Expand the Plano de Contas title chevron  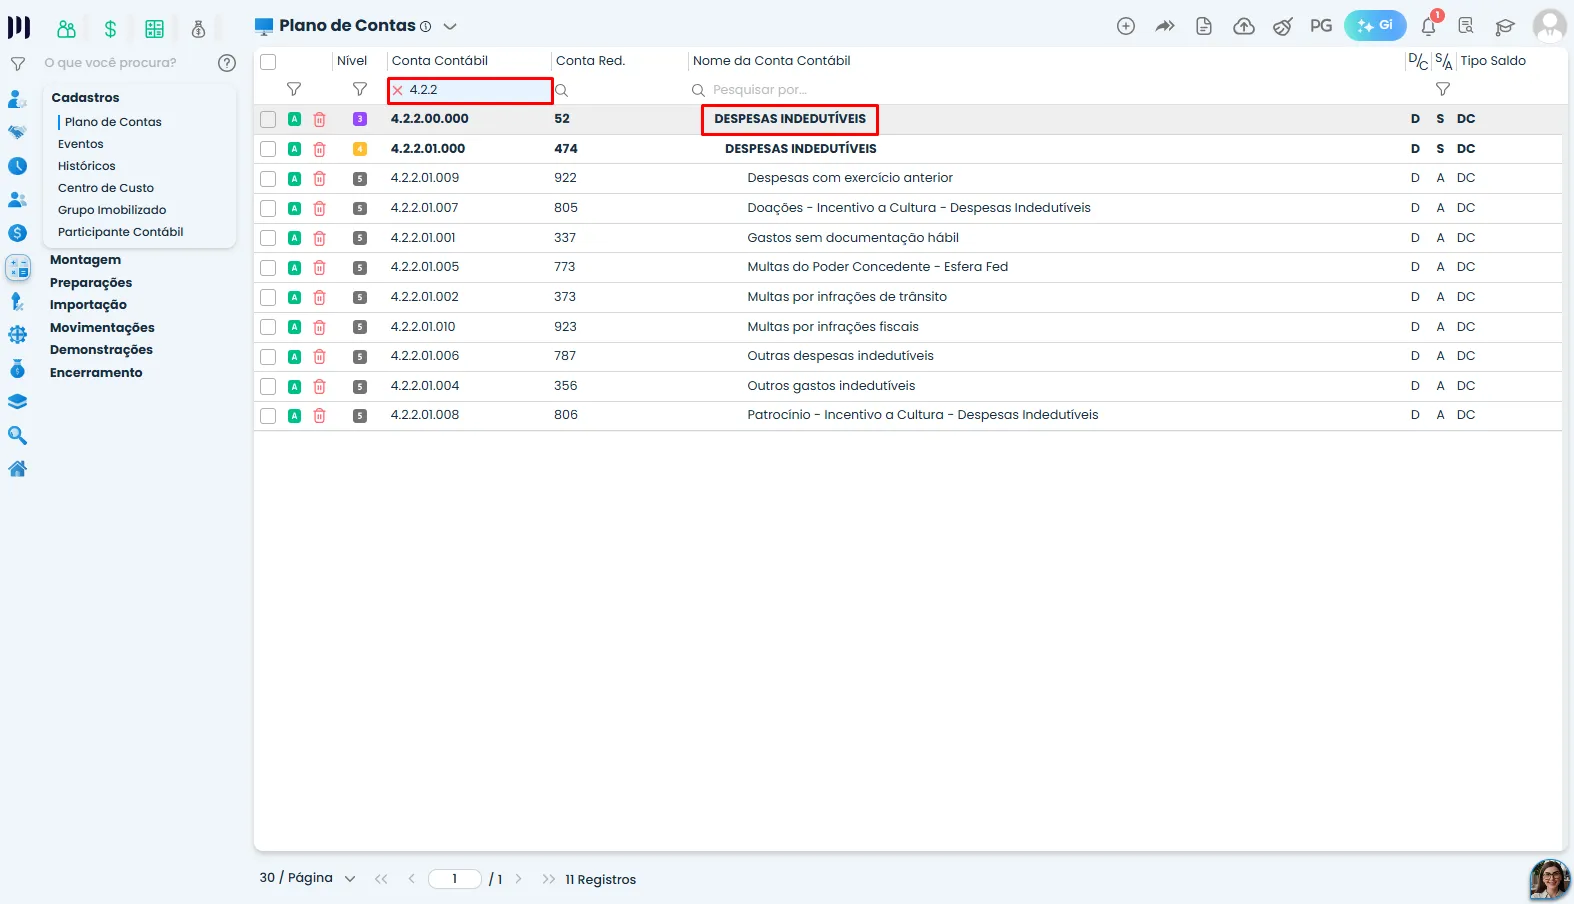[450, 27]
